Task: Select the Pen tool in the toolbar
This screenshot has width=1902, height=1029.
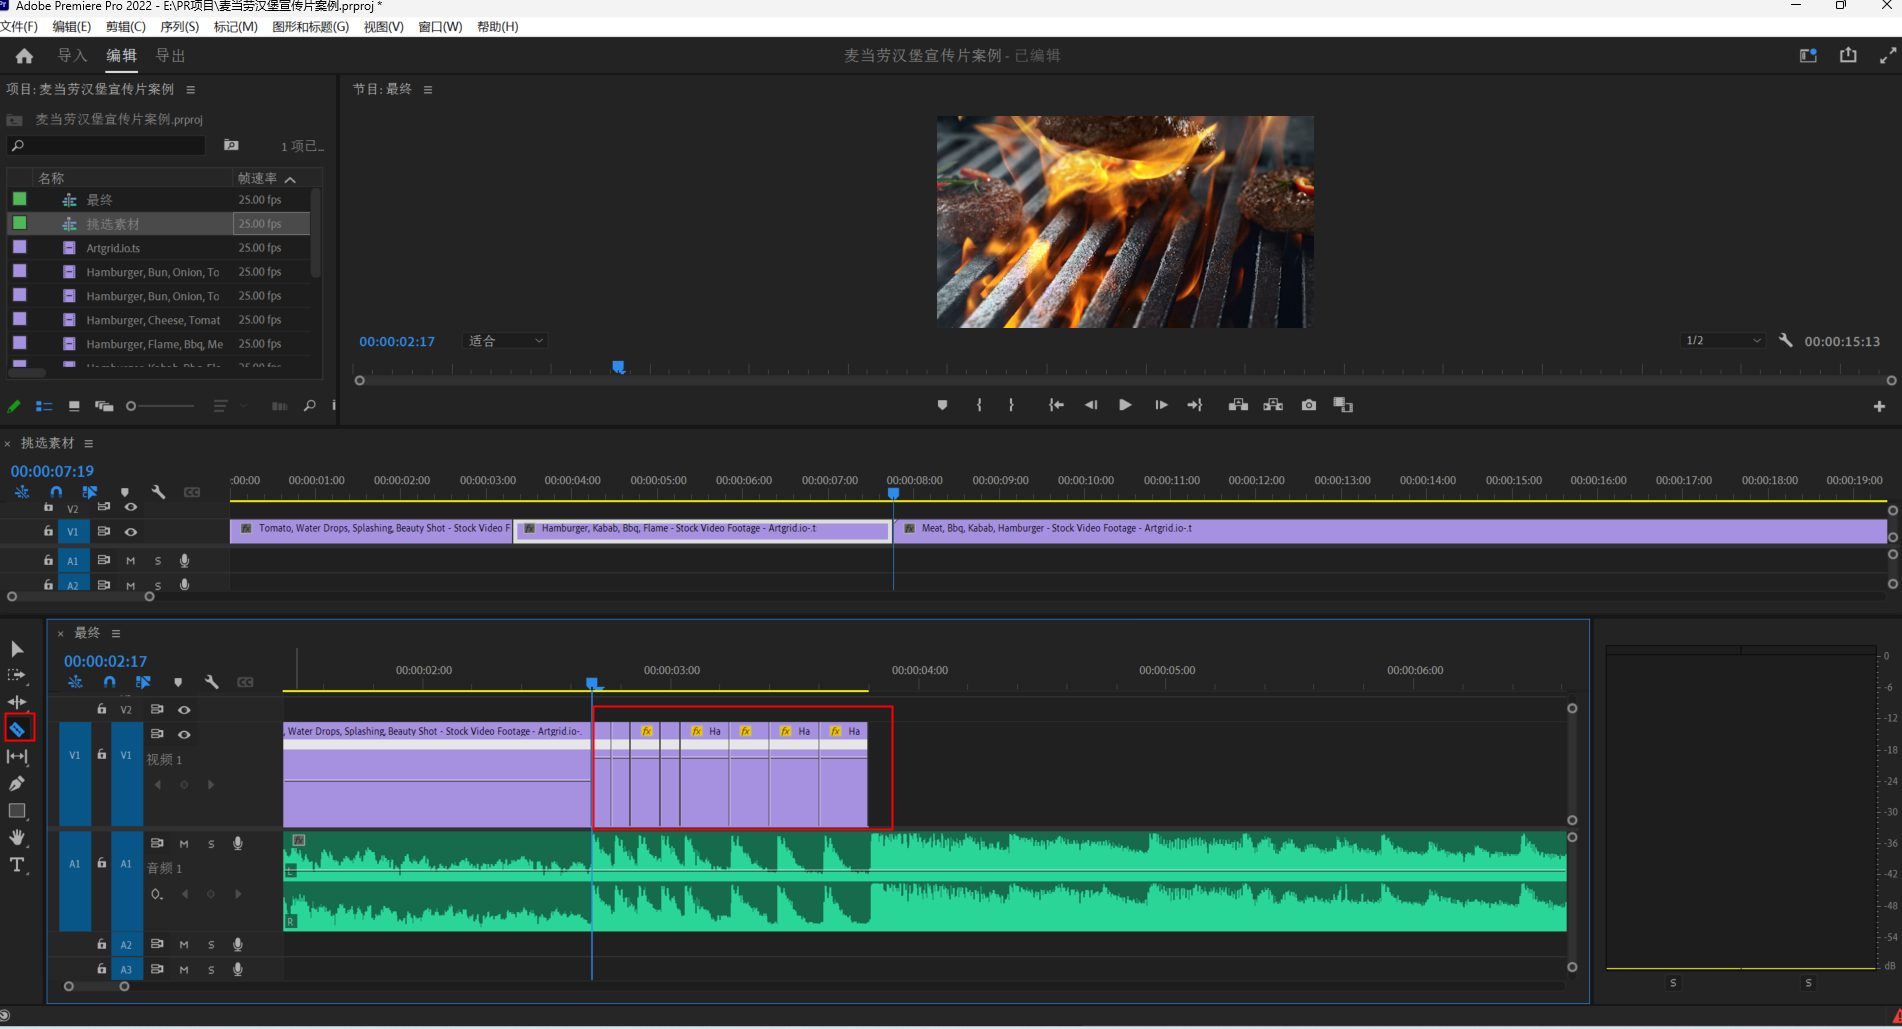Action: [17, 783]
